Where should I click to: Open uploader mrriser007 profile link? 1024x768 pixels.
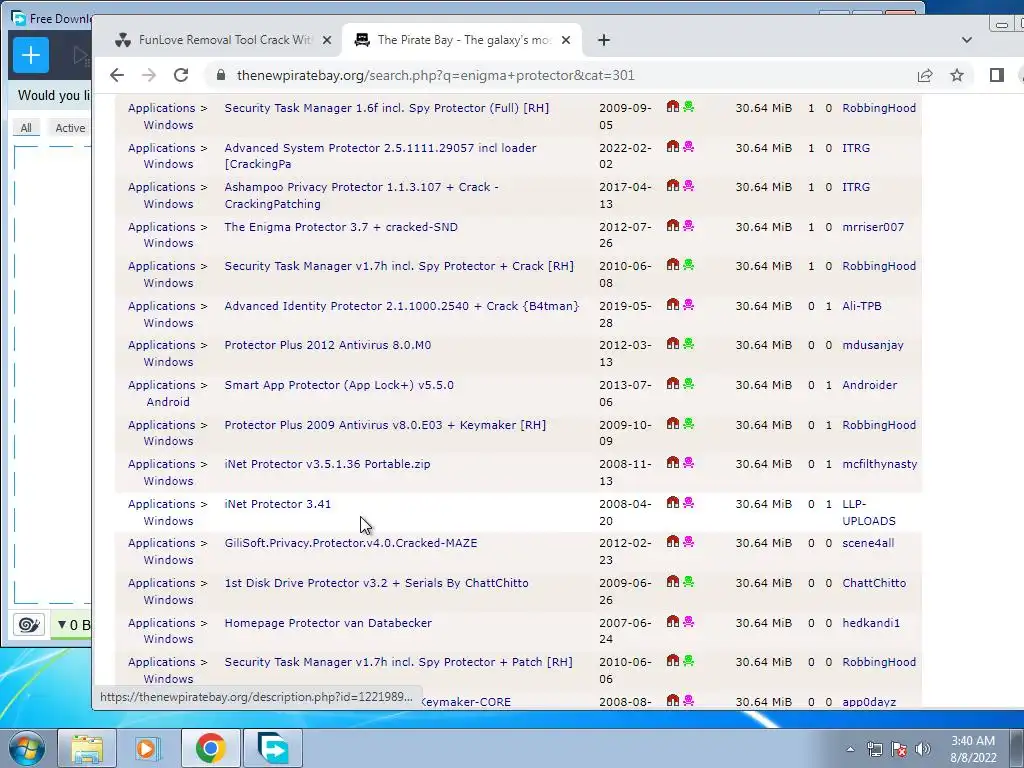point(873,227)
